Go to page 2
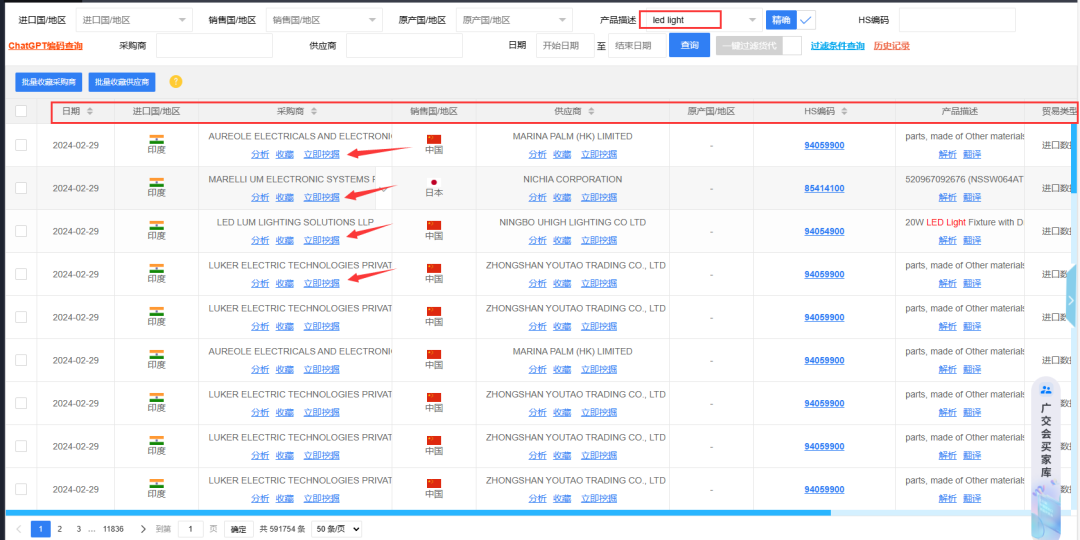Viewport: 1080px width, 540px height. click(x=59, y=529)
